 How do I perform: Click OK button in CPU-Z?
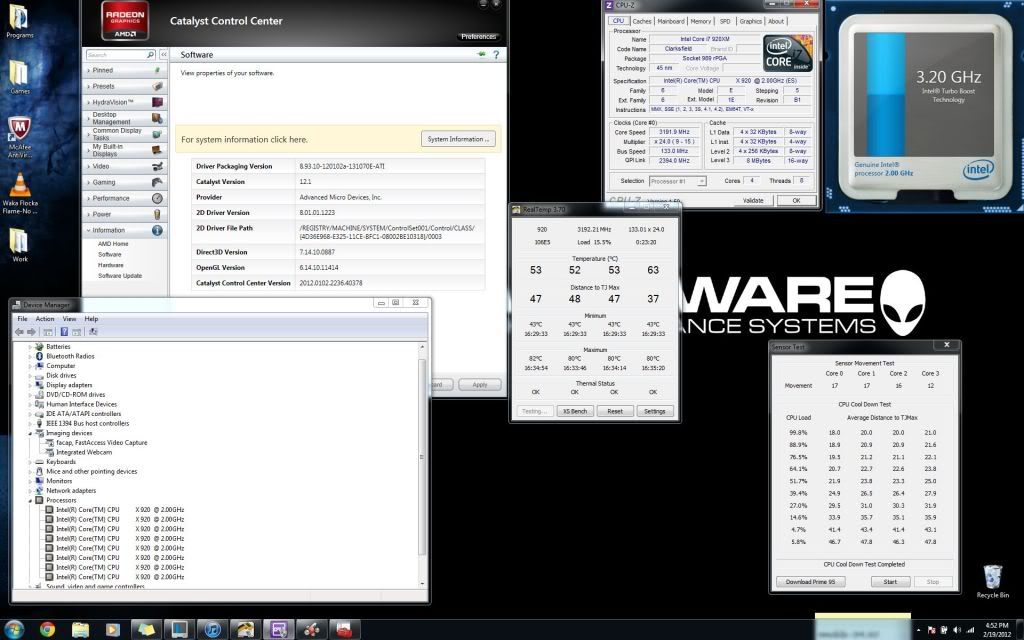coord(796,200)
